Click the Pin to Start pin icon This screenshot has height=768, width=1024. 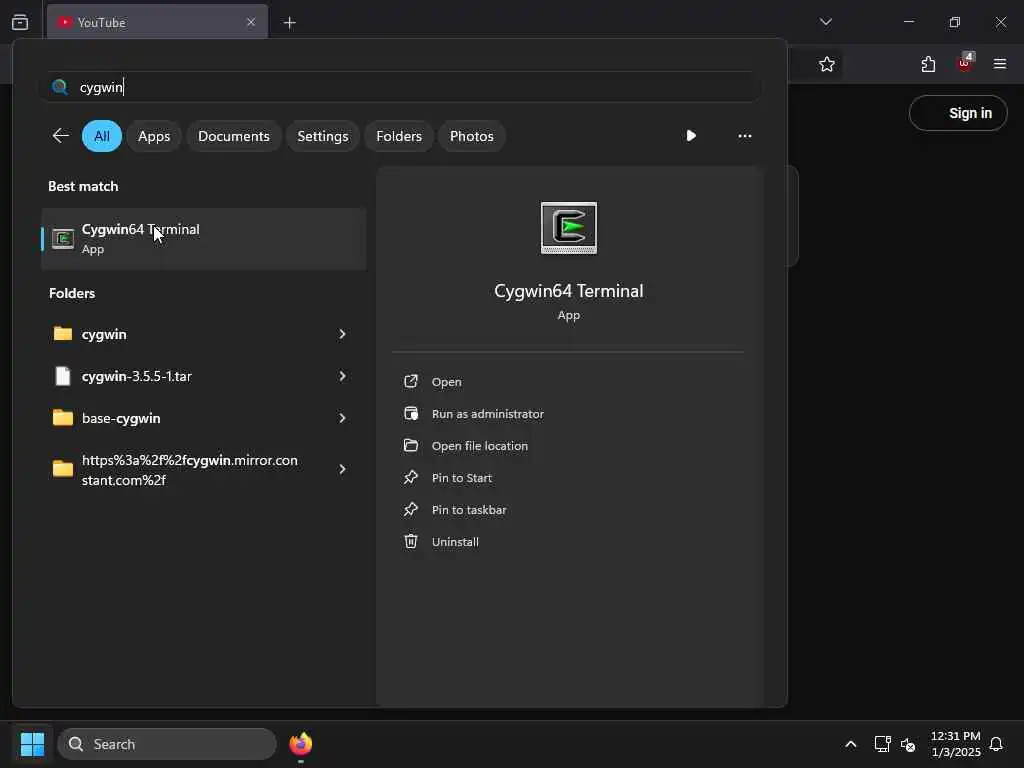411,477
